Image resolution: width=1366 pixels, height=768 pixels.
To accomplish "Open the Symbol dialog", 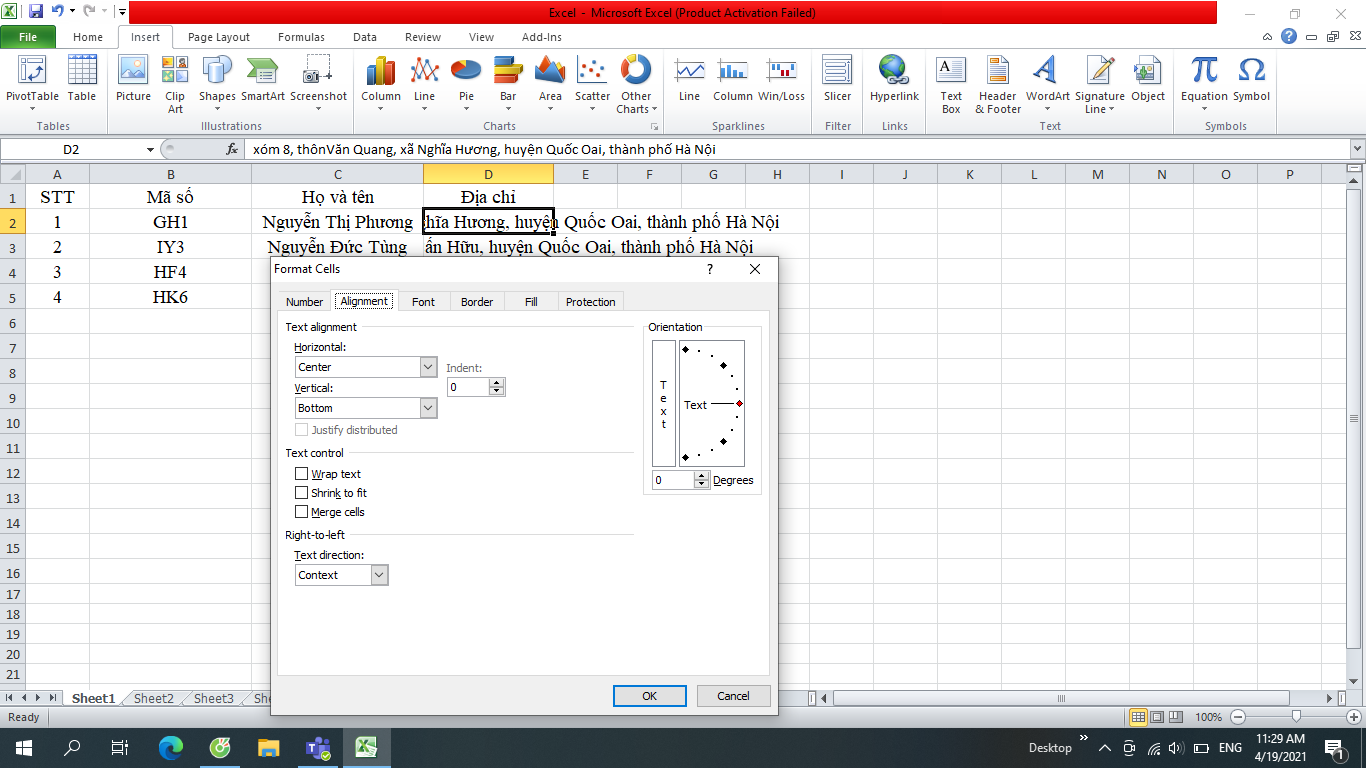I will click(1251, 80).
